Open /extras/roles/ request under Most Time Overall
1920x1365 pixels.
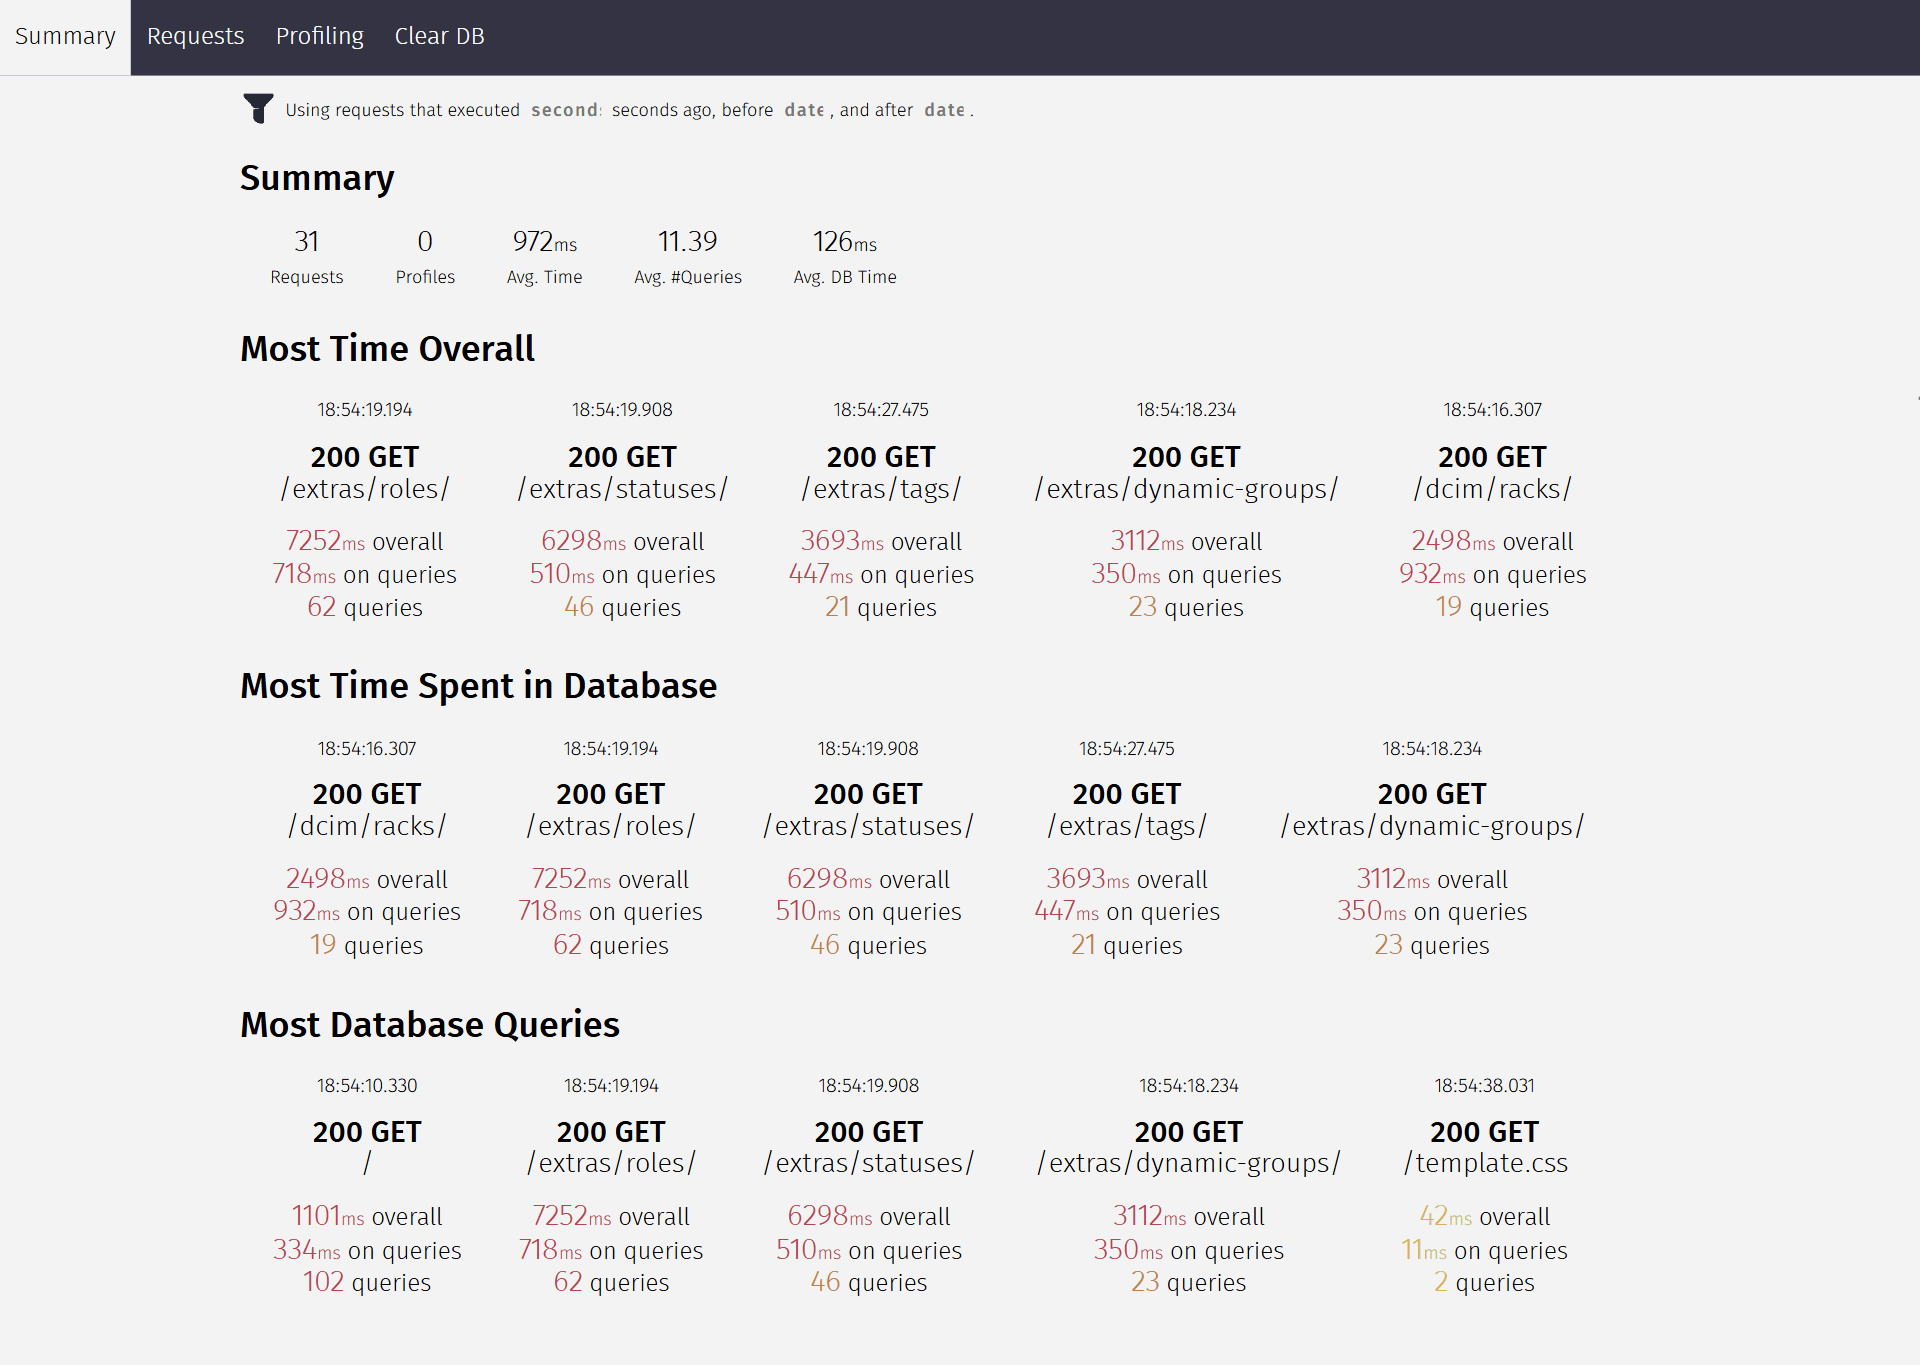coord(364,488)
